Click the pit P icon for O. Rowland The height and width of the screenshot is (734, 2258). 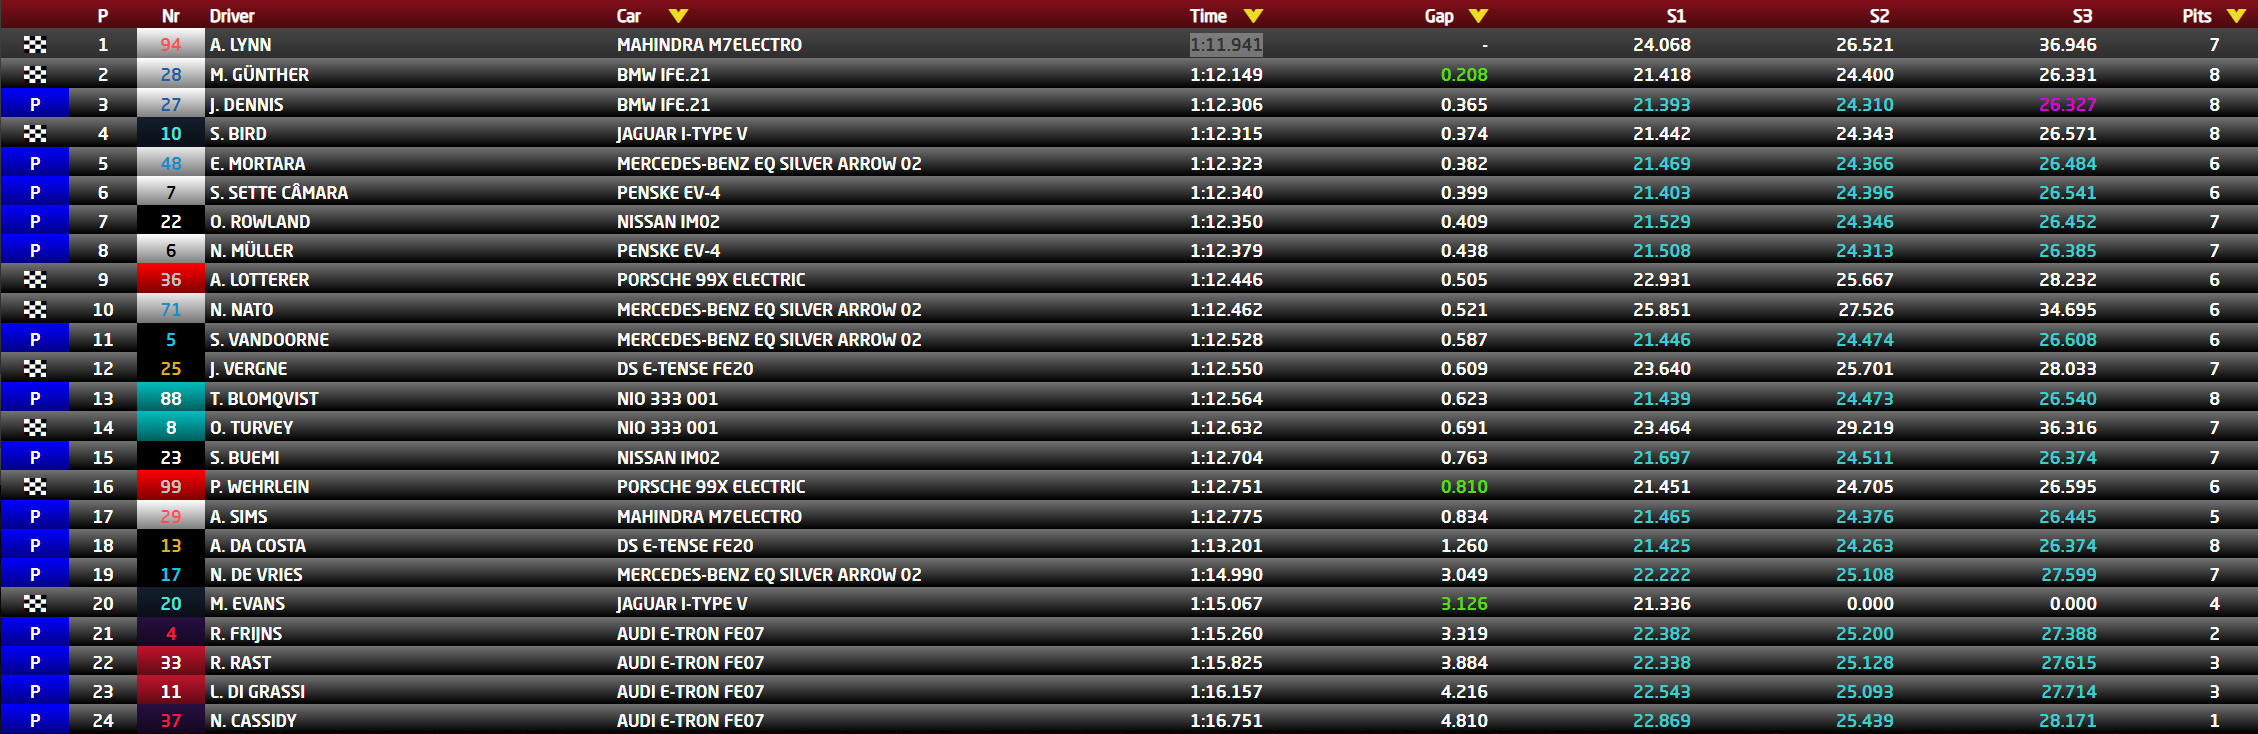35,221
